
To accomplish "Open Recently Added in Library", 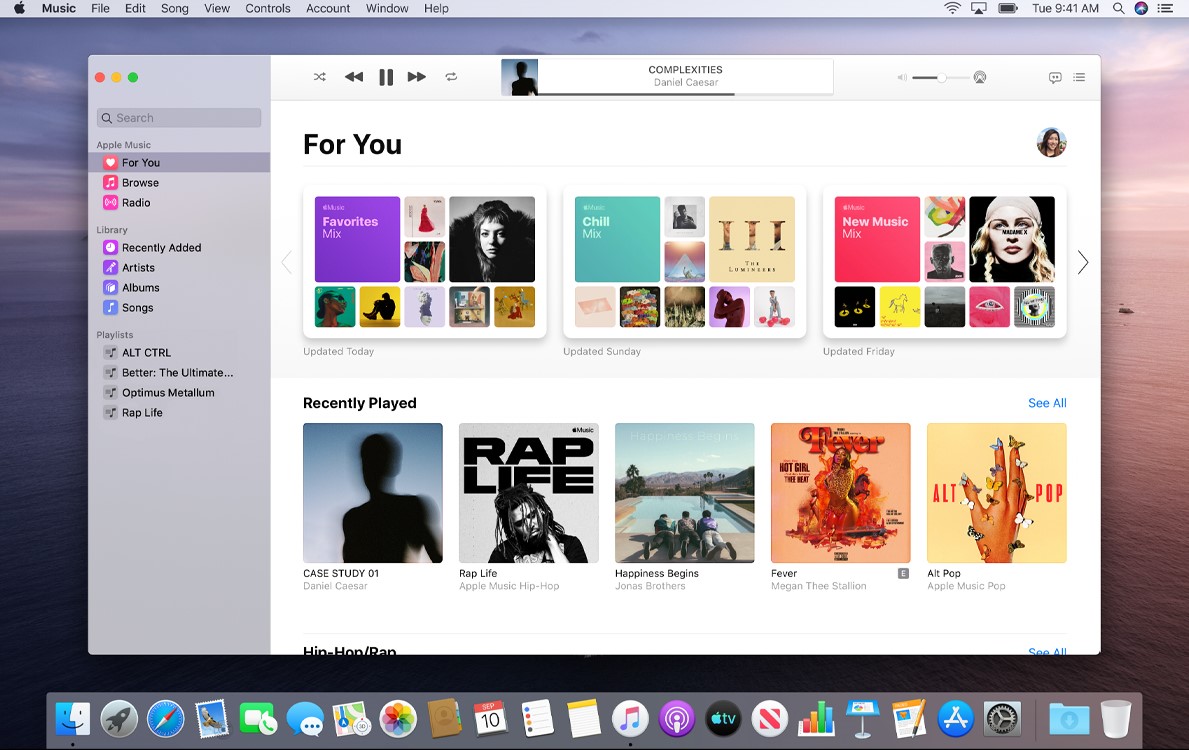I will click(161, 248).
